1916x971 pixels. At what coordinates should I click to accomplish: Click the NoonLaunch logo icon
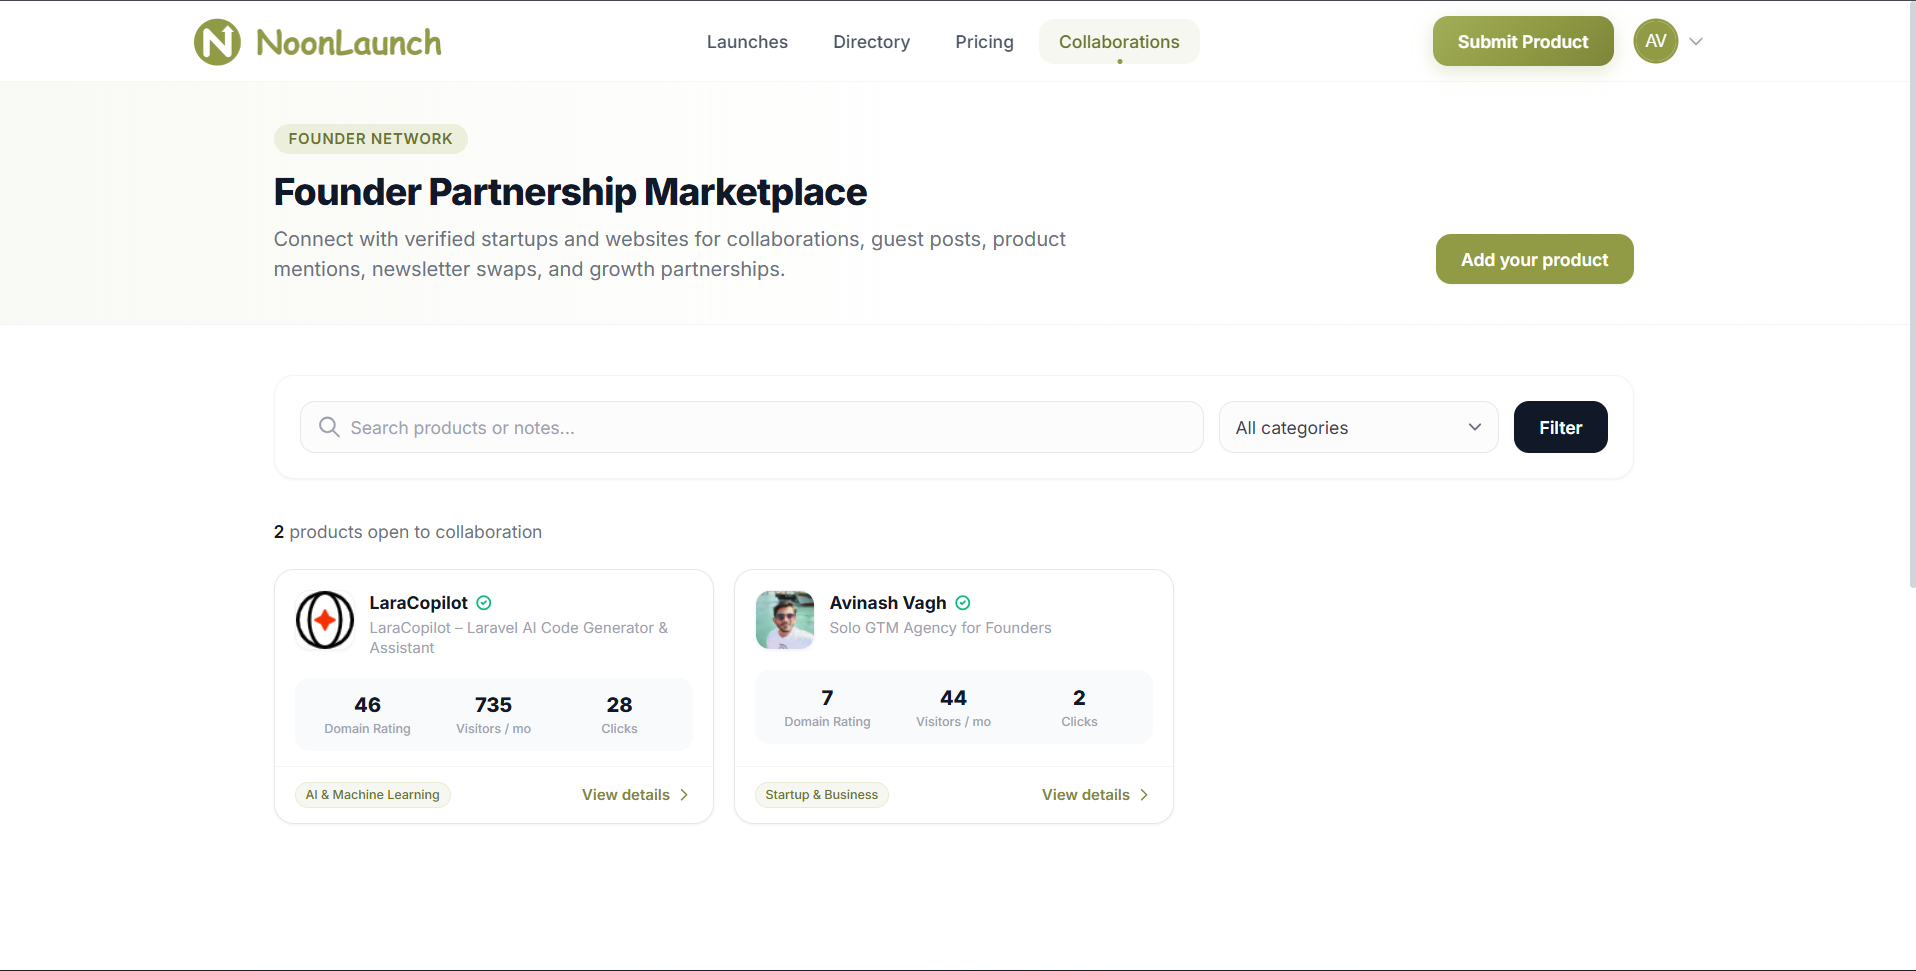pos(217,42)
